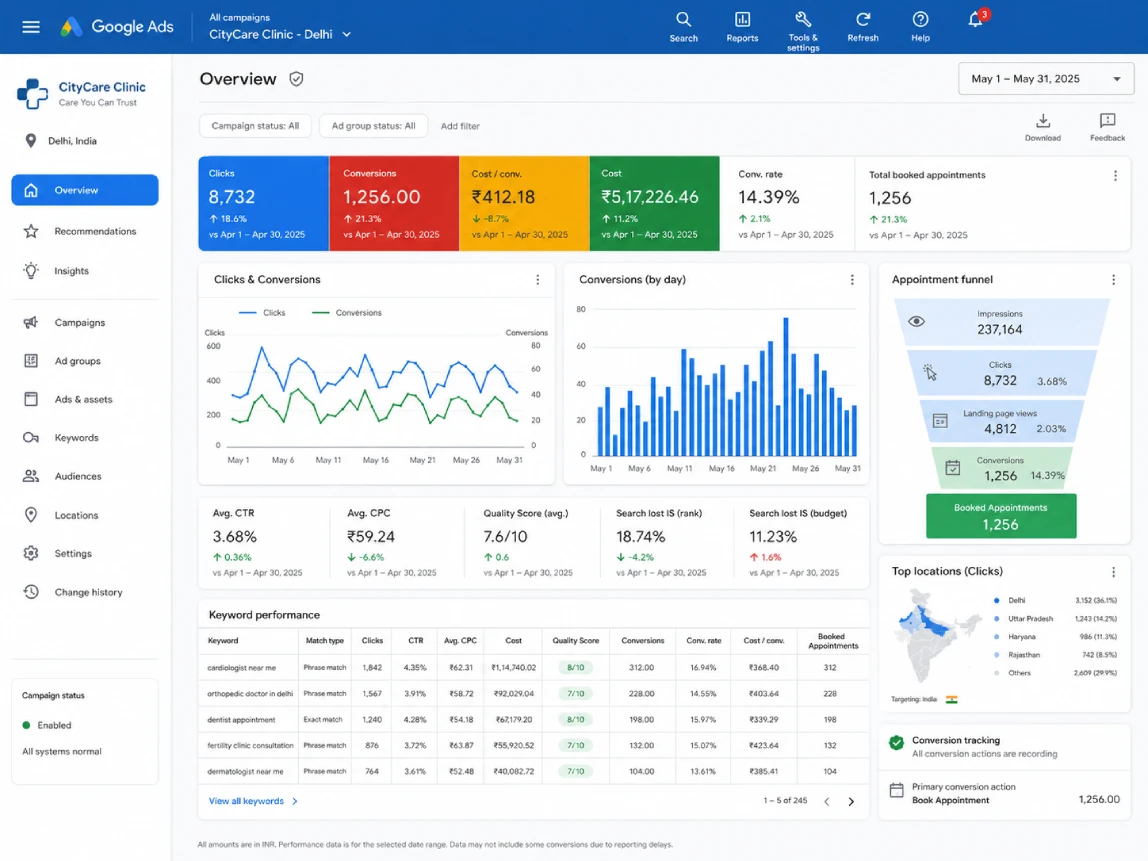Click the green Conversion tracking checkmark

point(896,742)
